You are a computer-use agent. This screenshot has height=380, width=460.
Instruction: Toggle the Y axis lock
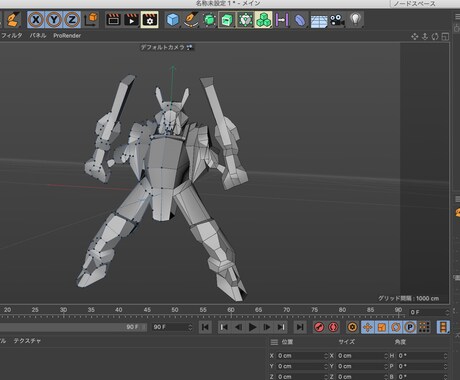[x=54, y=20]
